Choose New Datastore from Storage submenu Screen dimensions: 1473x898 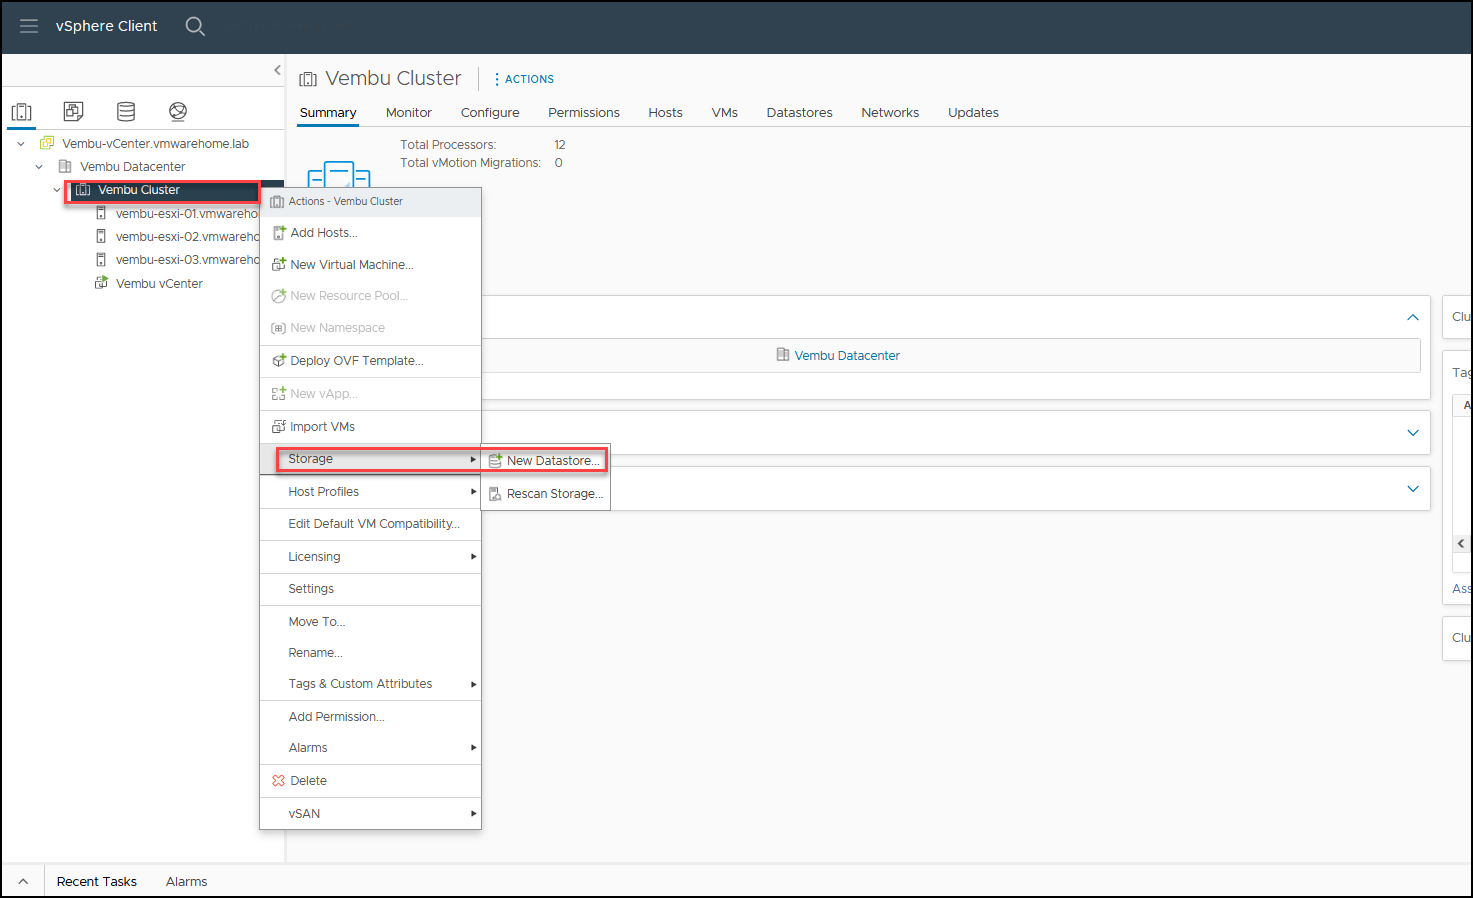[545, 460]
